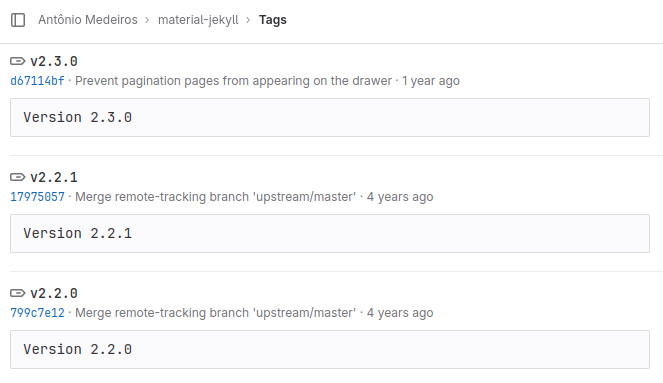The width and height of the screenshot is (663, 383).
Task: Select the Tags breadcrumb item
Action: (x=273, y=20)
